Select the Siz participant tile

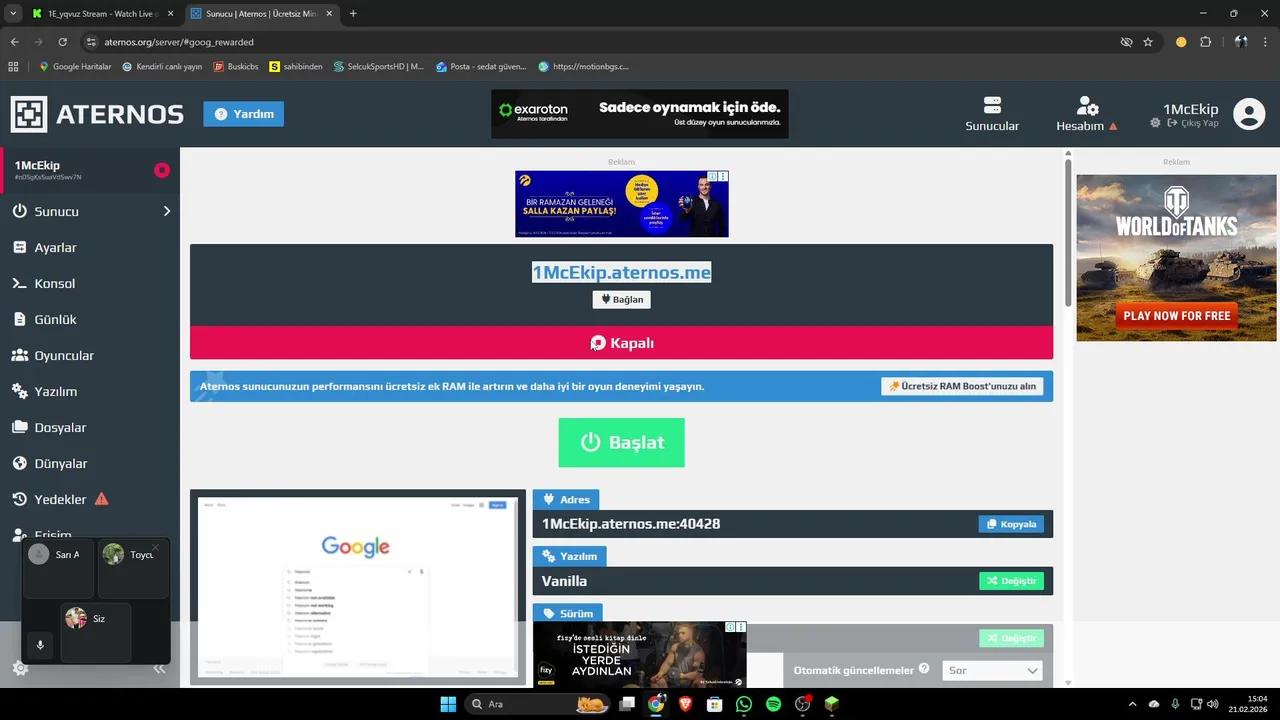tap(96, 632)
